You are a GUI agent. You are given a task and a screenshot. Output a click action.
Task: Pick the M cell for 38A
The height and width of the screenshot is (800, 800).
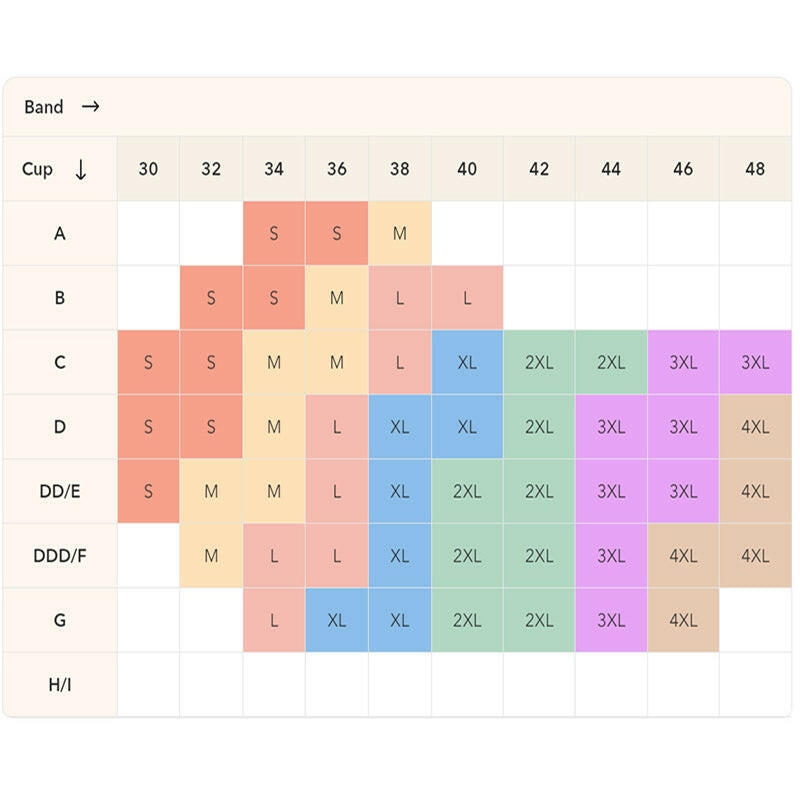click(400, 233)
